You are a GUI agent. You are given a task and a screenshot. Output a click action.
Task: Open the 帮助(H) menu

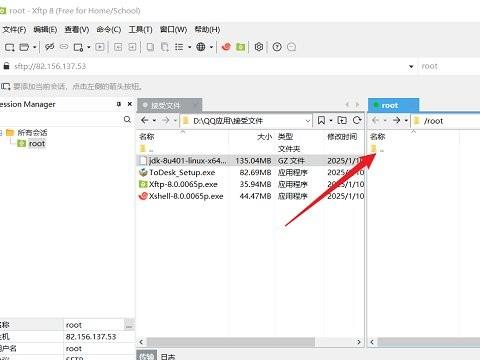click(x=207, y=30)
